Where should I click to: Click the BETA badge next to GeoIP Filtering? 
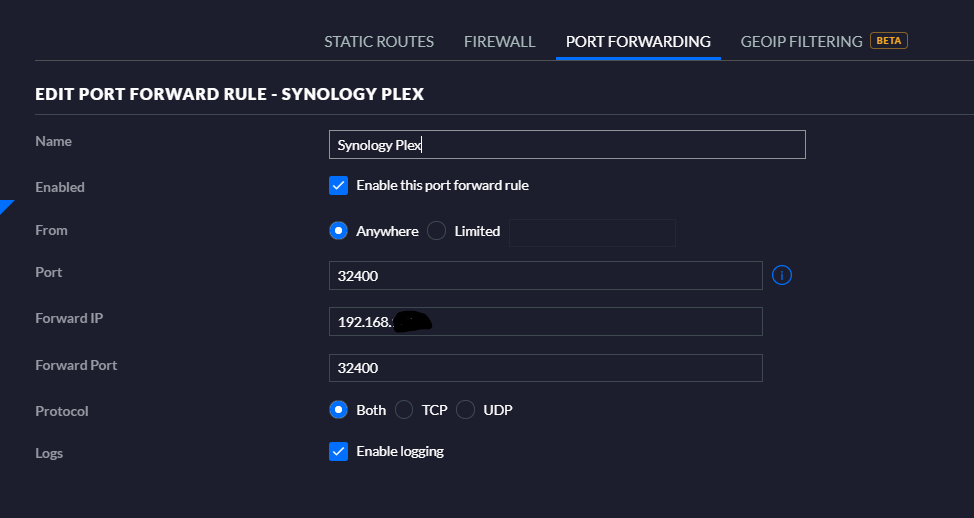click(x=888, y=41)
